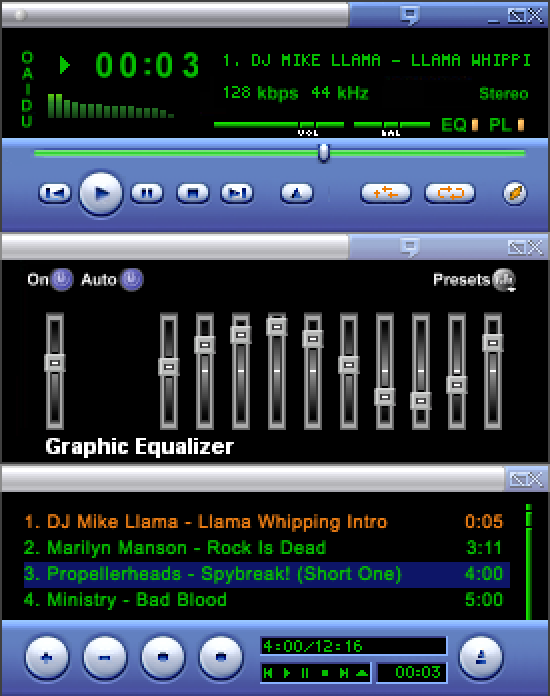Click the U visualization letter in clutterbar
This screenshot has width=550, height=696.
27,121
